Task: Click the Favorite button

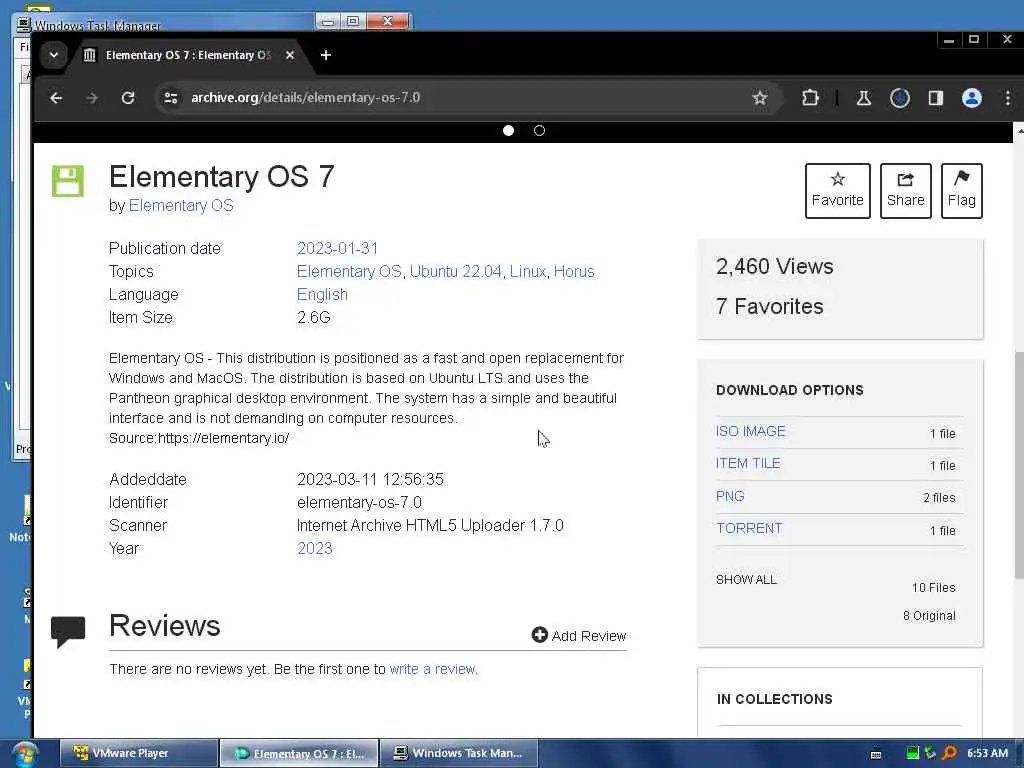Action: pos(837,191)
